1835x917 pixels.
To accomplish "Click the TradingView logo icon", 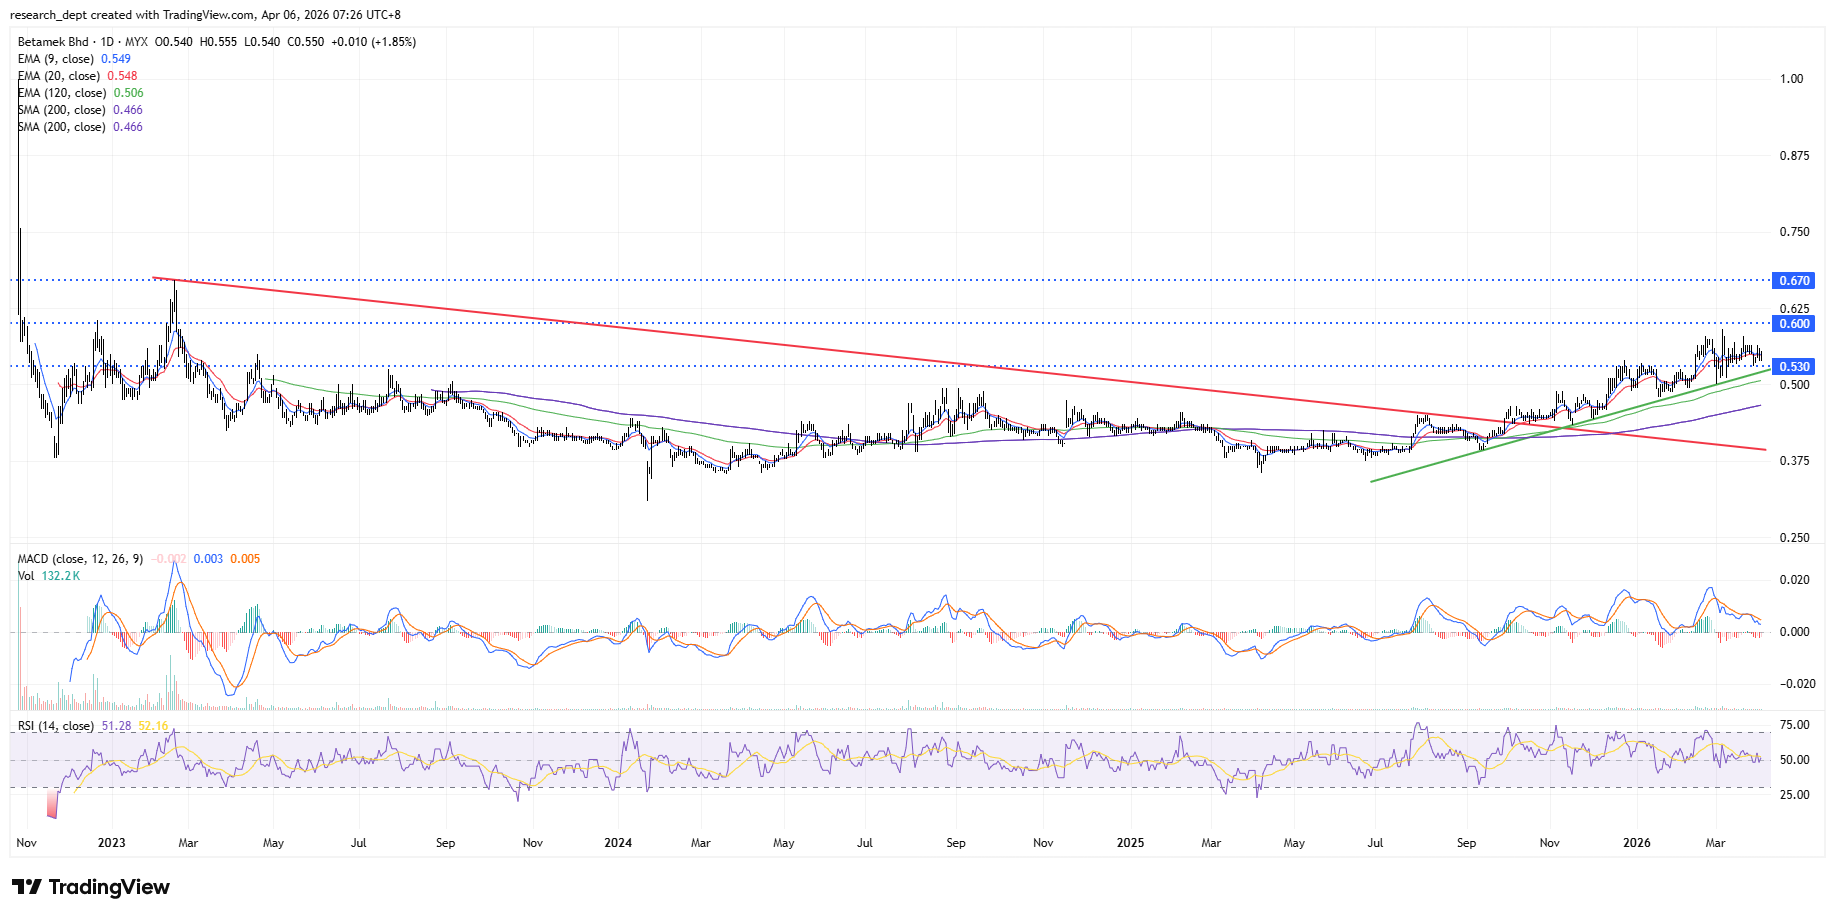I will click(x=26, y=887).
